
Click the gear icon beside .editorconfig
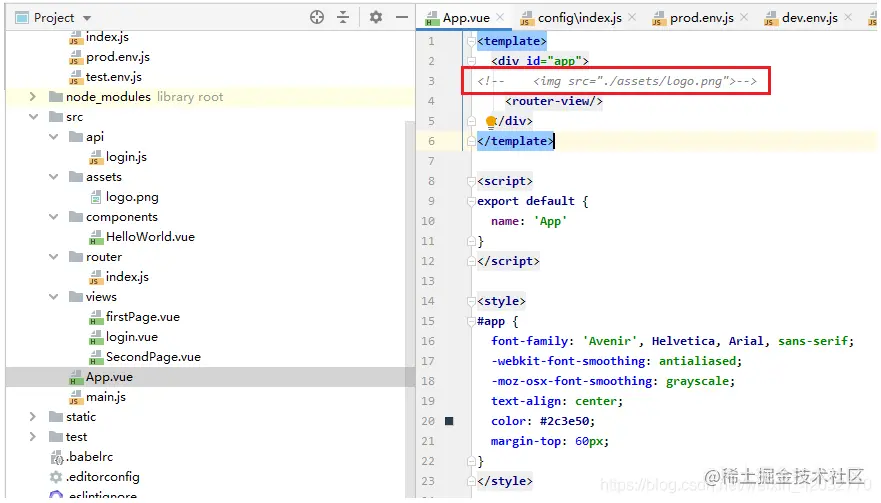click(x=56, y=477)
